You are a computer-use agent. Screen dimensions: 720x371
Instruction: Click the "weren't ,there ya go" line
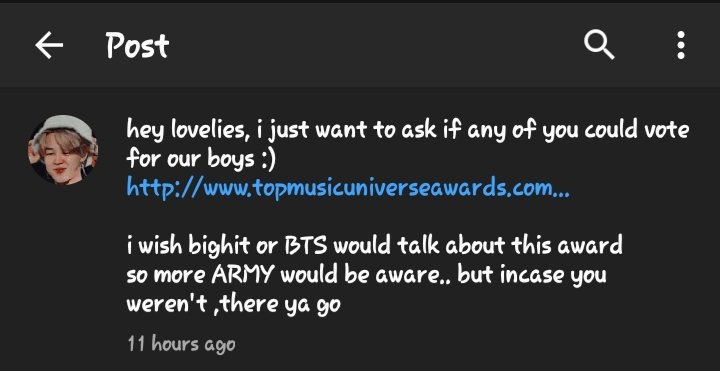(233, 304)
